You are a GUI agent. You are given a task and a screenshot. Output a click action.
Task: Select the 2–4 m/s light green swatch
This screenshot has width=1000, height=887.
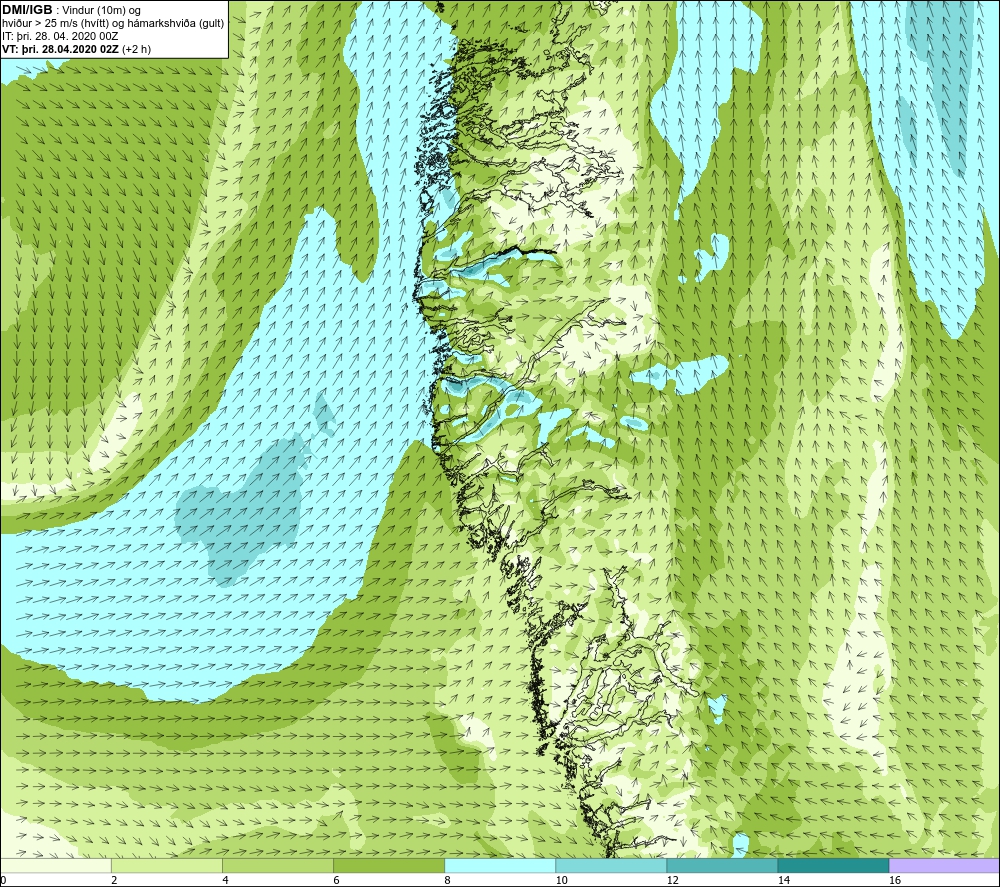tap(166, 865)
